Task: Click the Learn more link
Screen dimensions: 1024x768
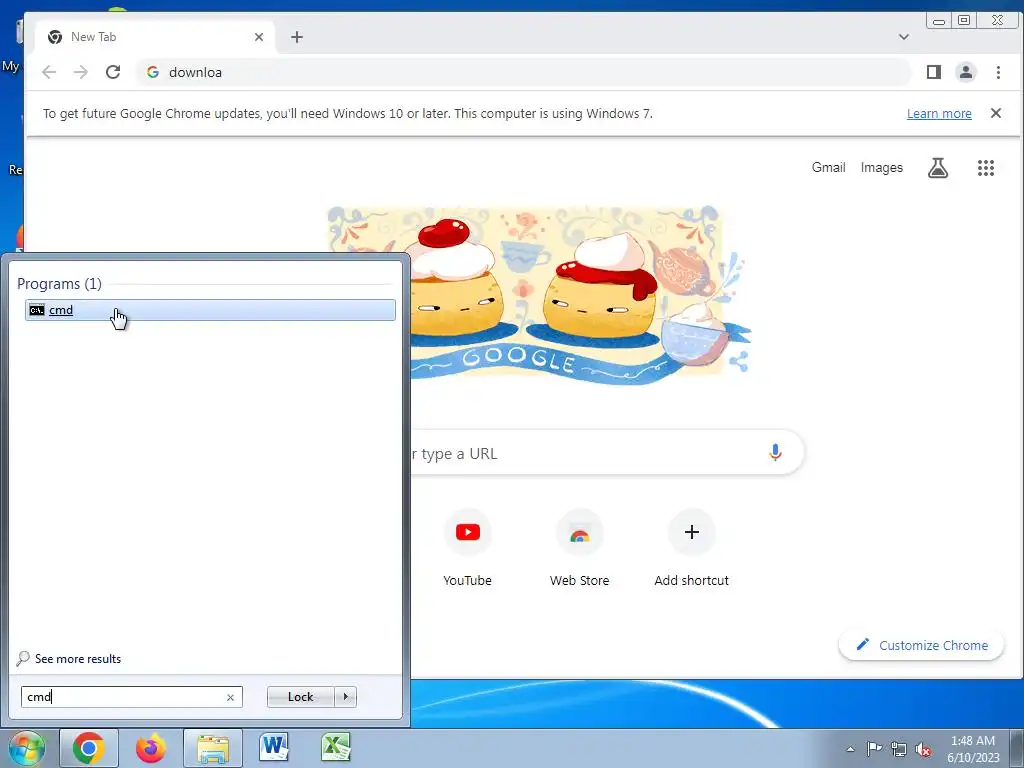Action: [x=939, y=114]
